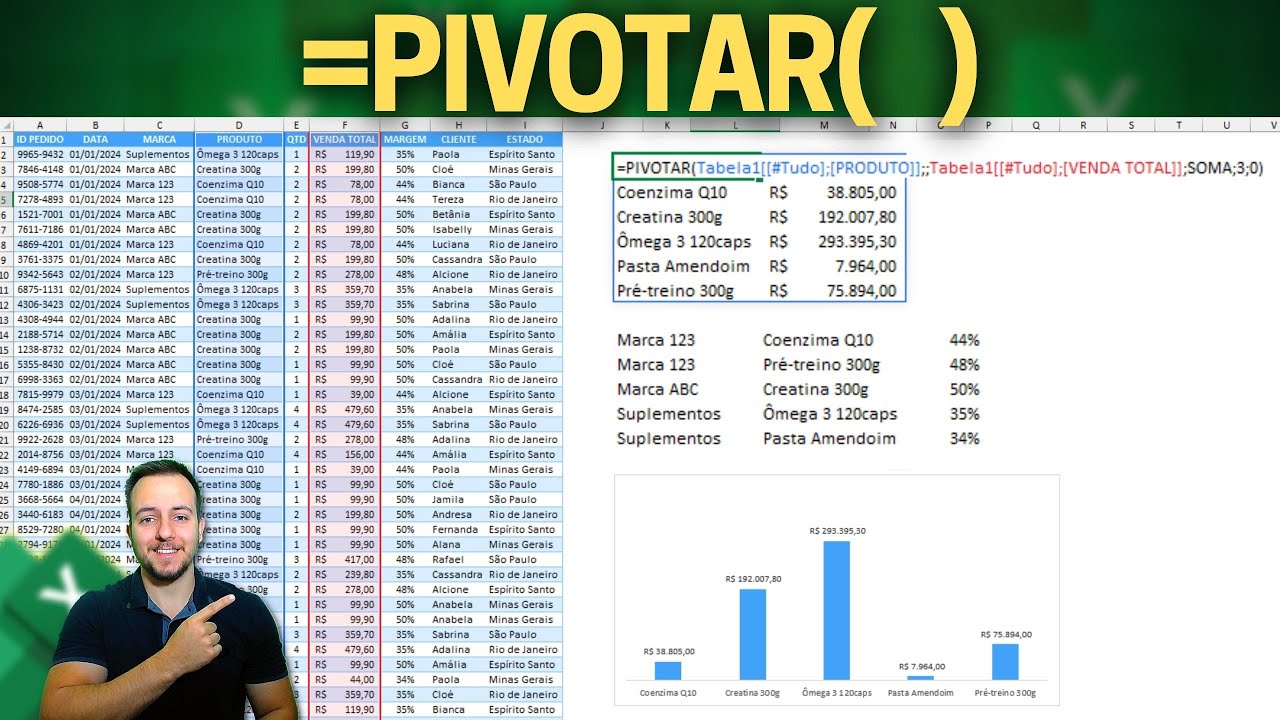
Task: Select column T header
Action: (x=1179, y=125)
